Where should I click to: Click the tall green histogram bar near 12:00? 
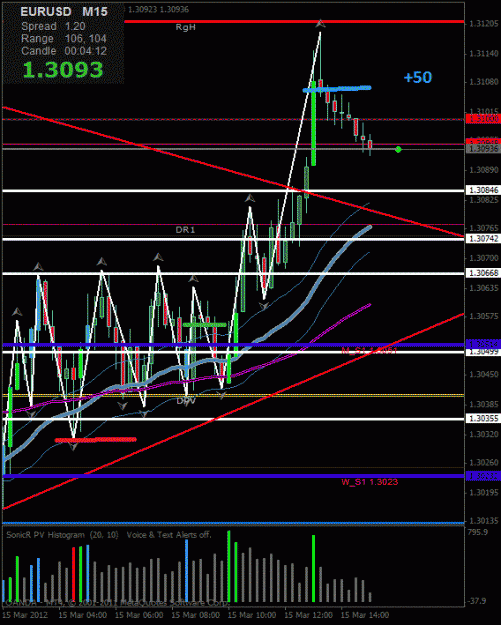[314, 568]
